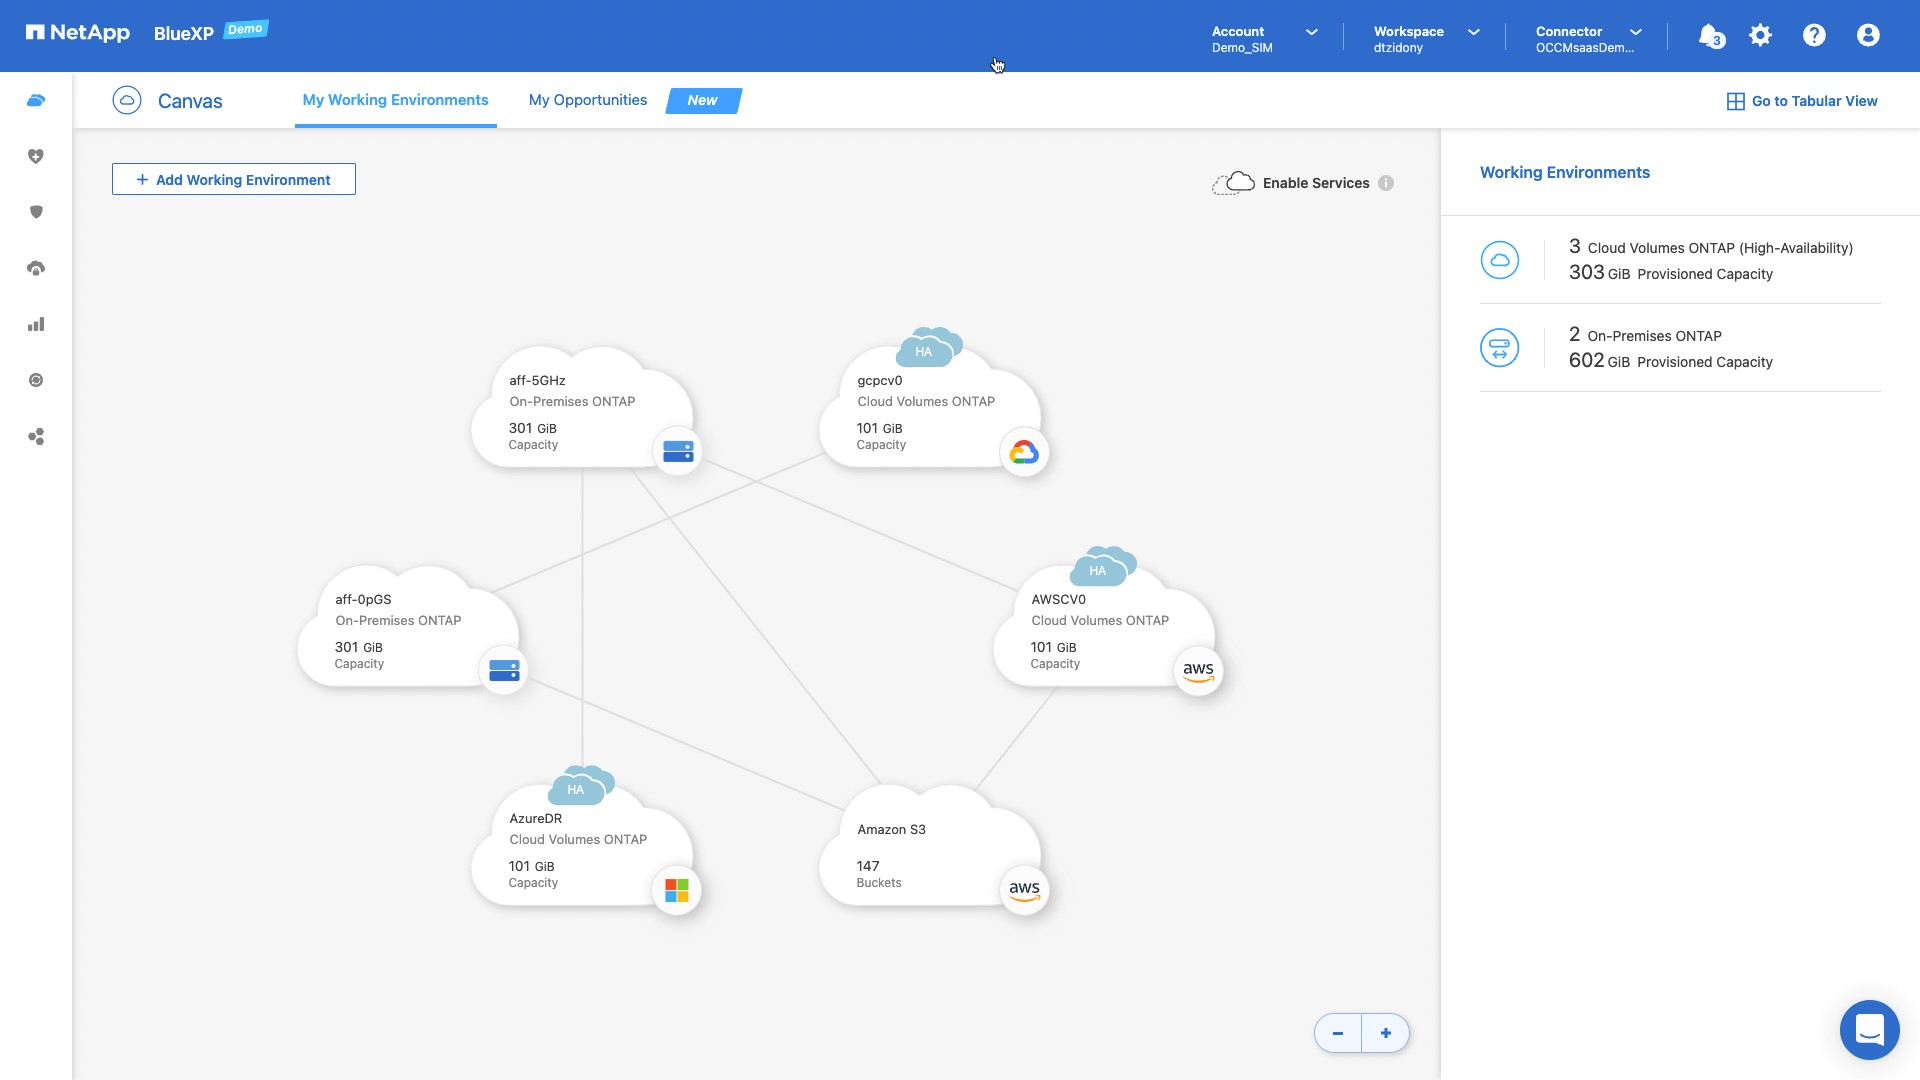Open the health heart icon in sidebar
This screenshot has height=1080, width=1920.
36,156
